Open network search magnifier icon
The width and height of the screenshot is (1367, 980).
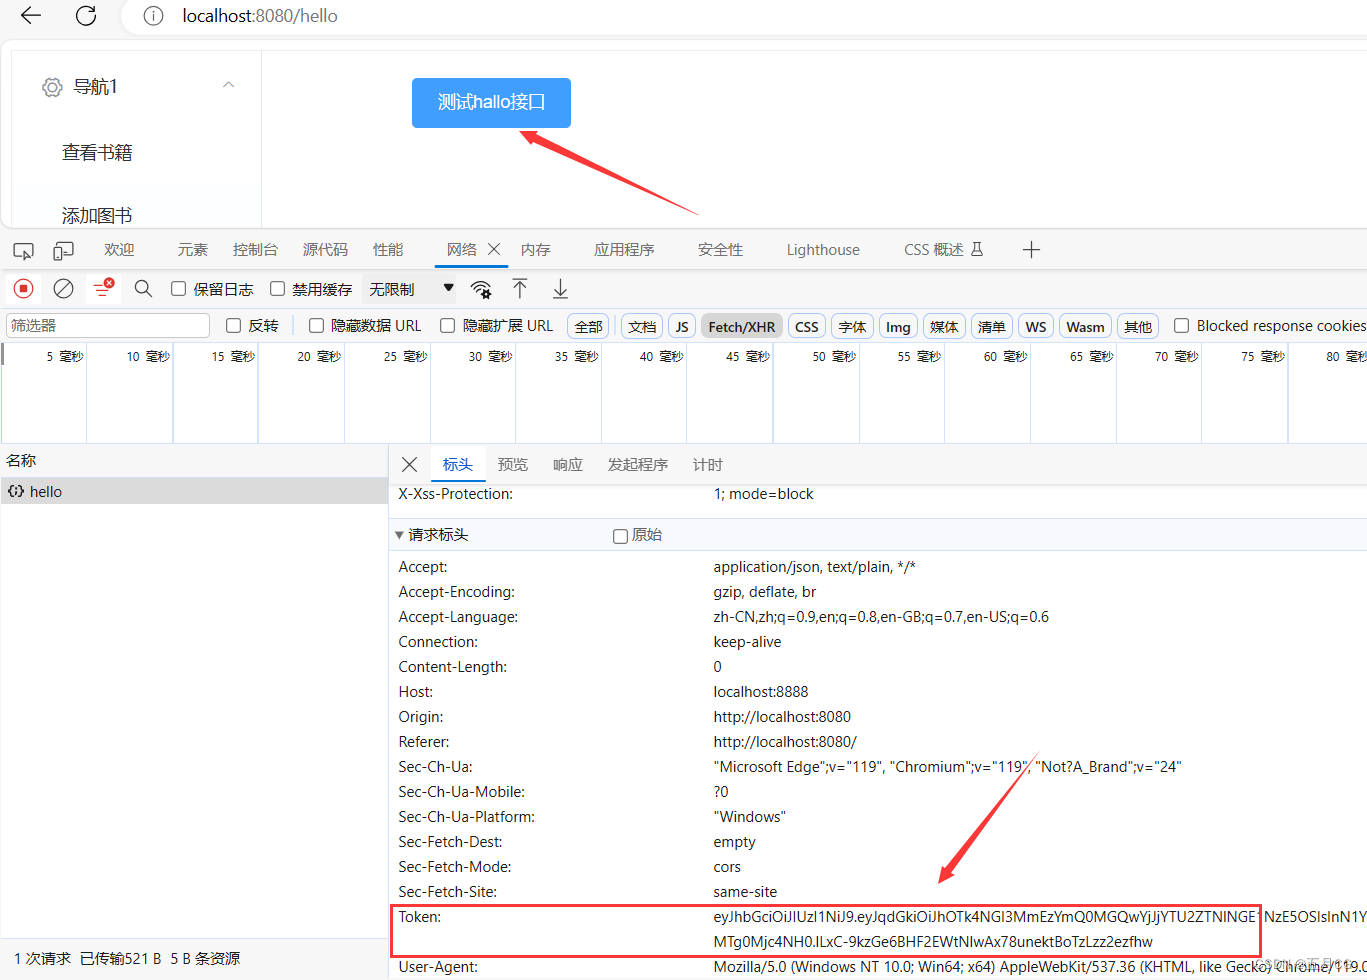pyautogui.click(x=143, y=289)
